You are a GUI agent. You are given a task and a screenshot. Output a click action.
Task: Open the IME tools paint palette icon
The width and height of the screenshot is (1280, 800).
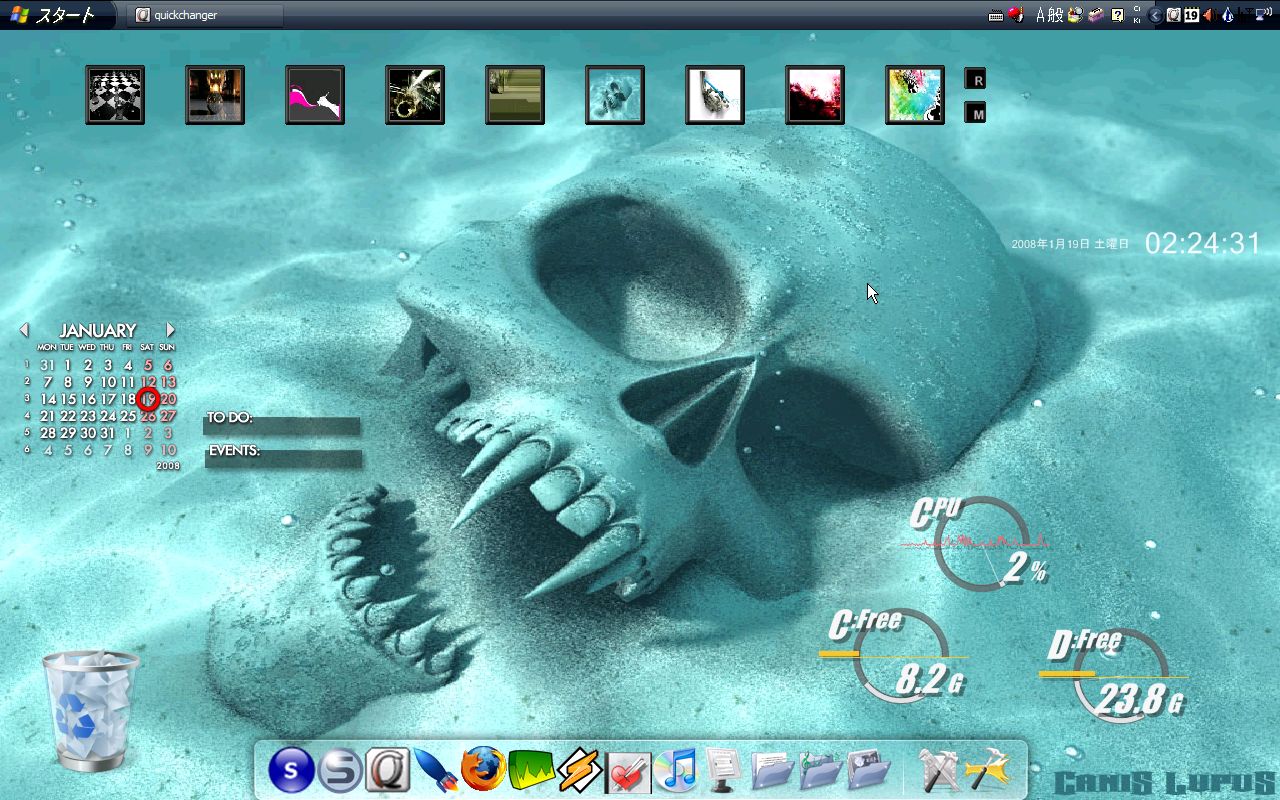pyautogui.click(x=1075, y=15)
